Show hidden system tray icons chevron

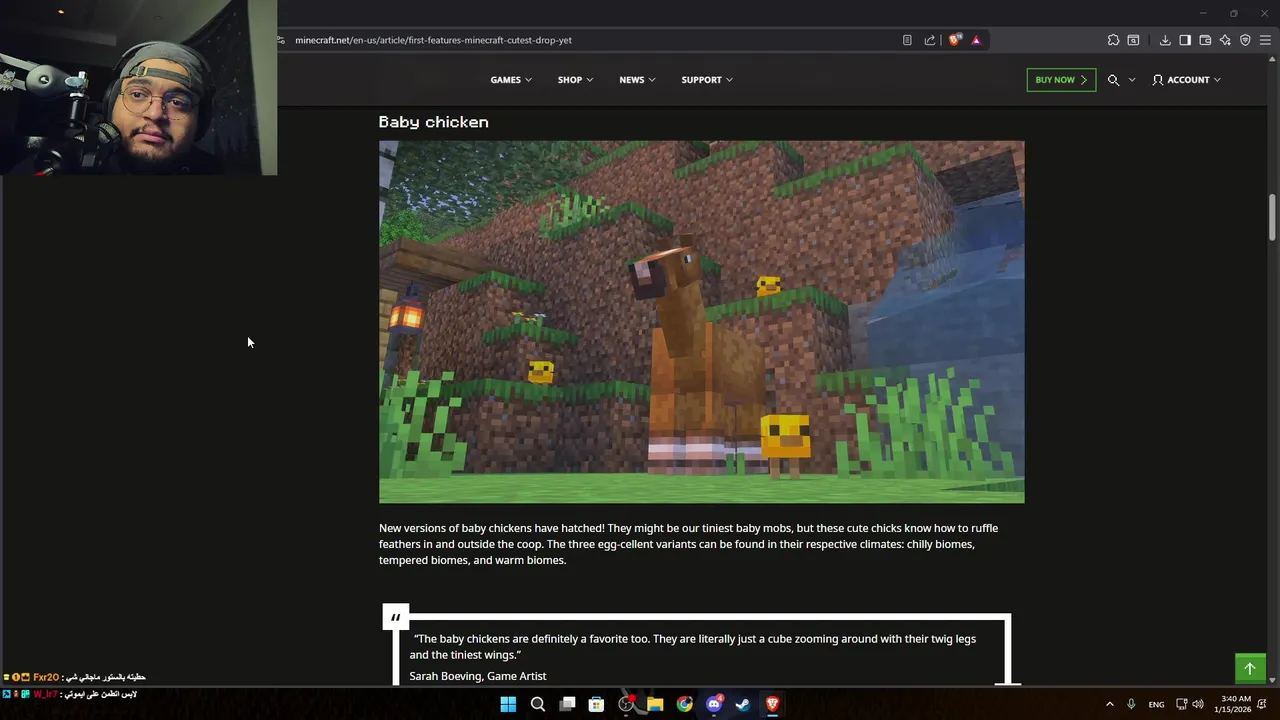(1109, 704)
